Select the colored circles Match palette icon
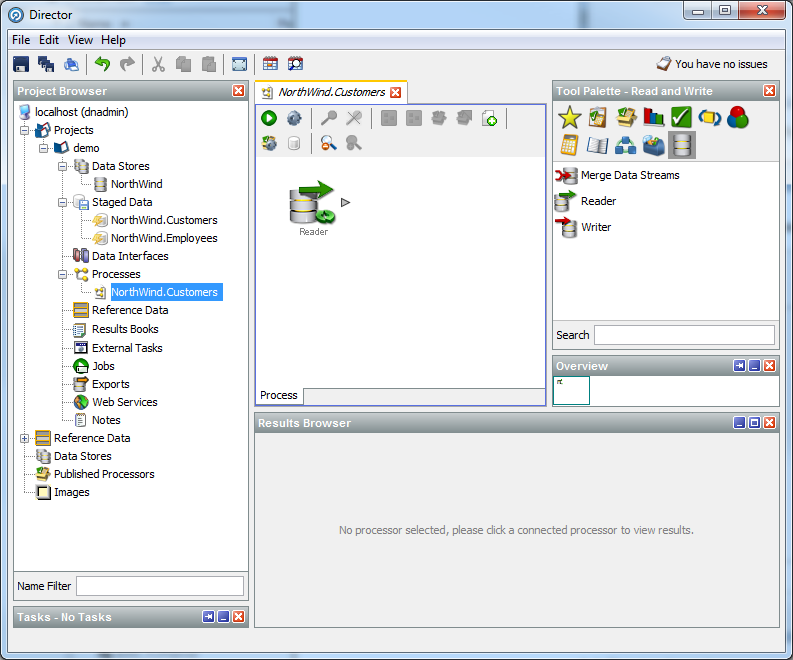 (737, 117)
